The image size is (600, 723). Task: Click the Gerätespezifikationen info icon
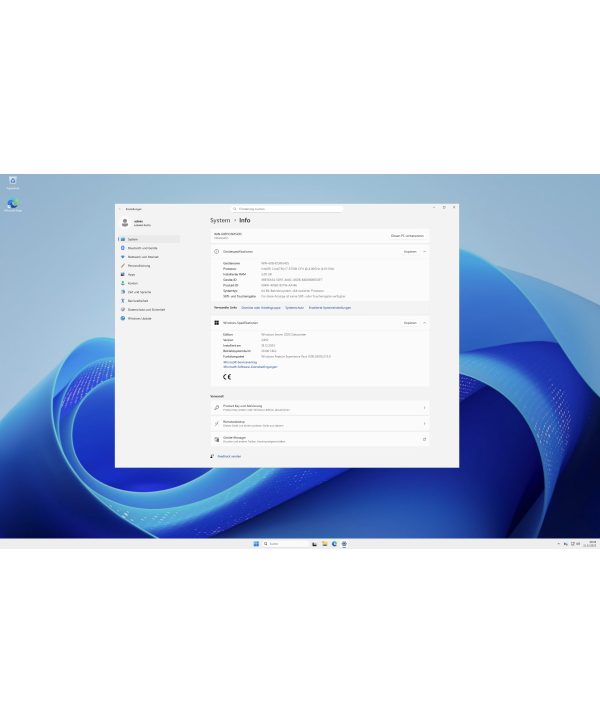tap(216, 252)
